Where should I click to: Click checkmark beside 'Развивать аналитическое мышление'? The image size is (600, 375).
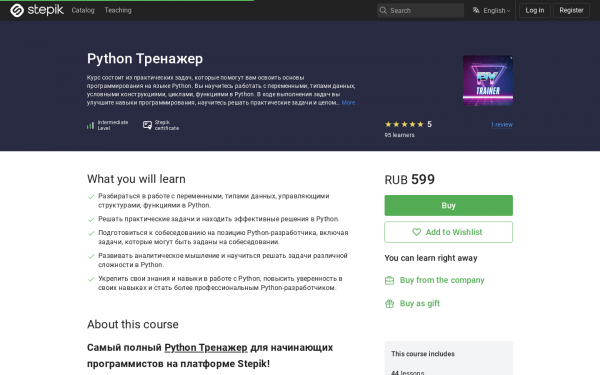tap(91, 256)
